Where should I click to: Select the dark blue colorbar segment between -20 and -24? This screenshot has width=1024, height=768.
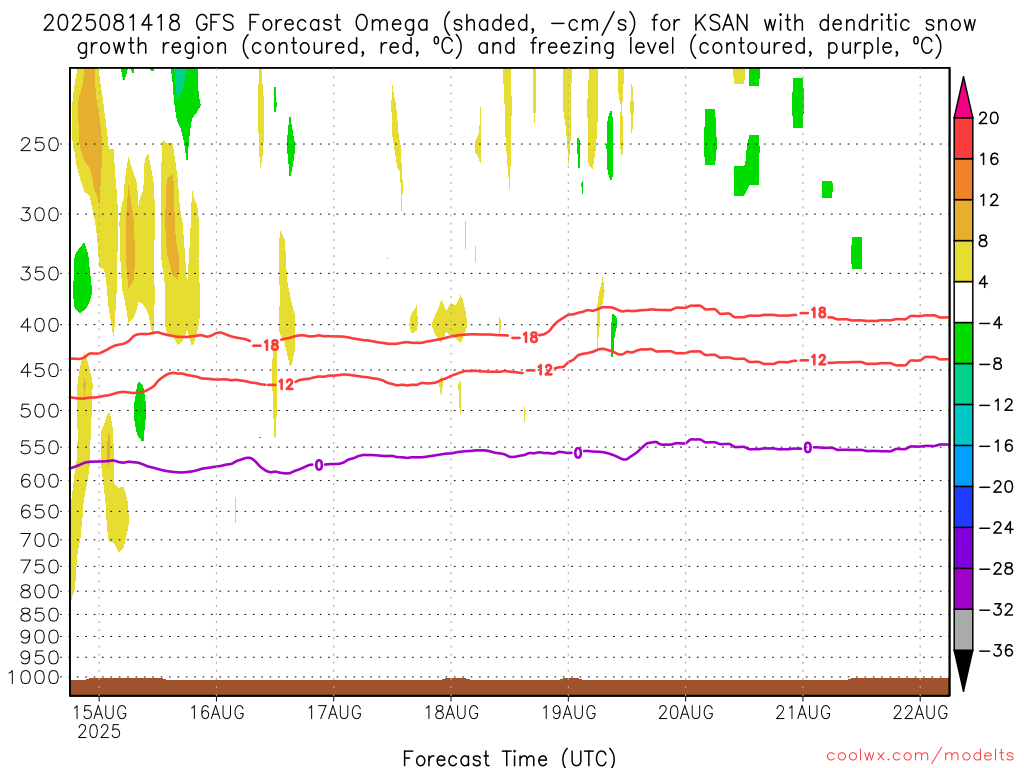click(963, 507)
